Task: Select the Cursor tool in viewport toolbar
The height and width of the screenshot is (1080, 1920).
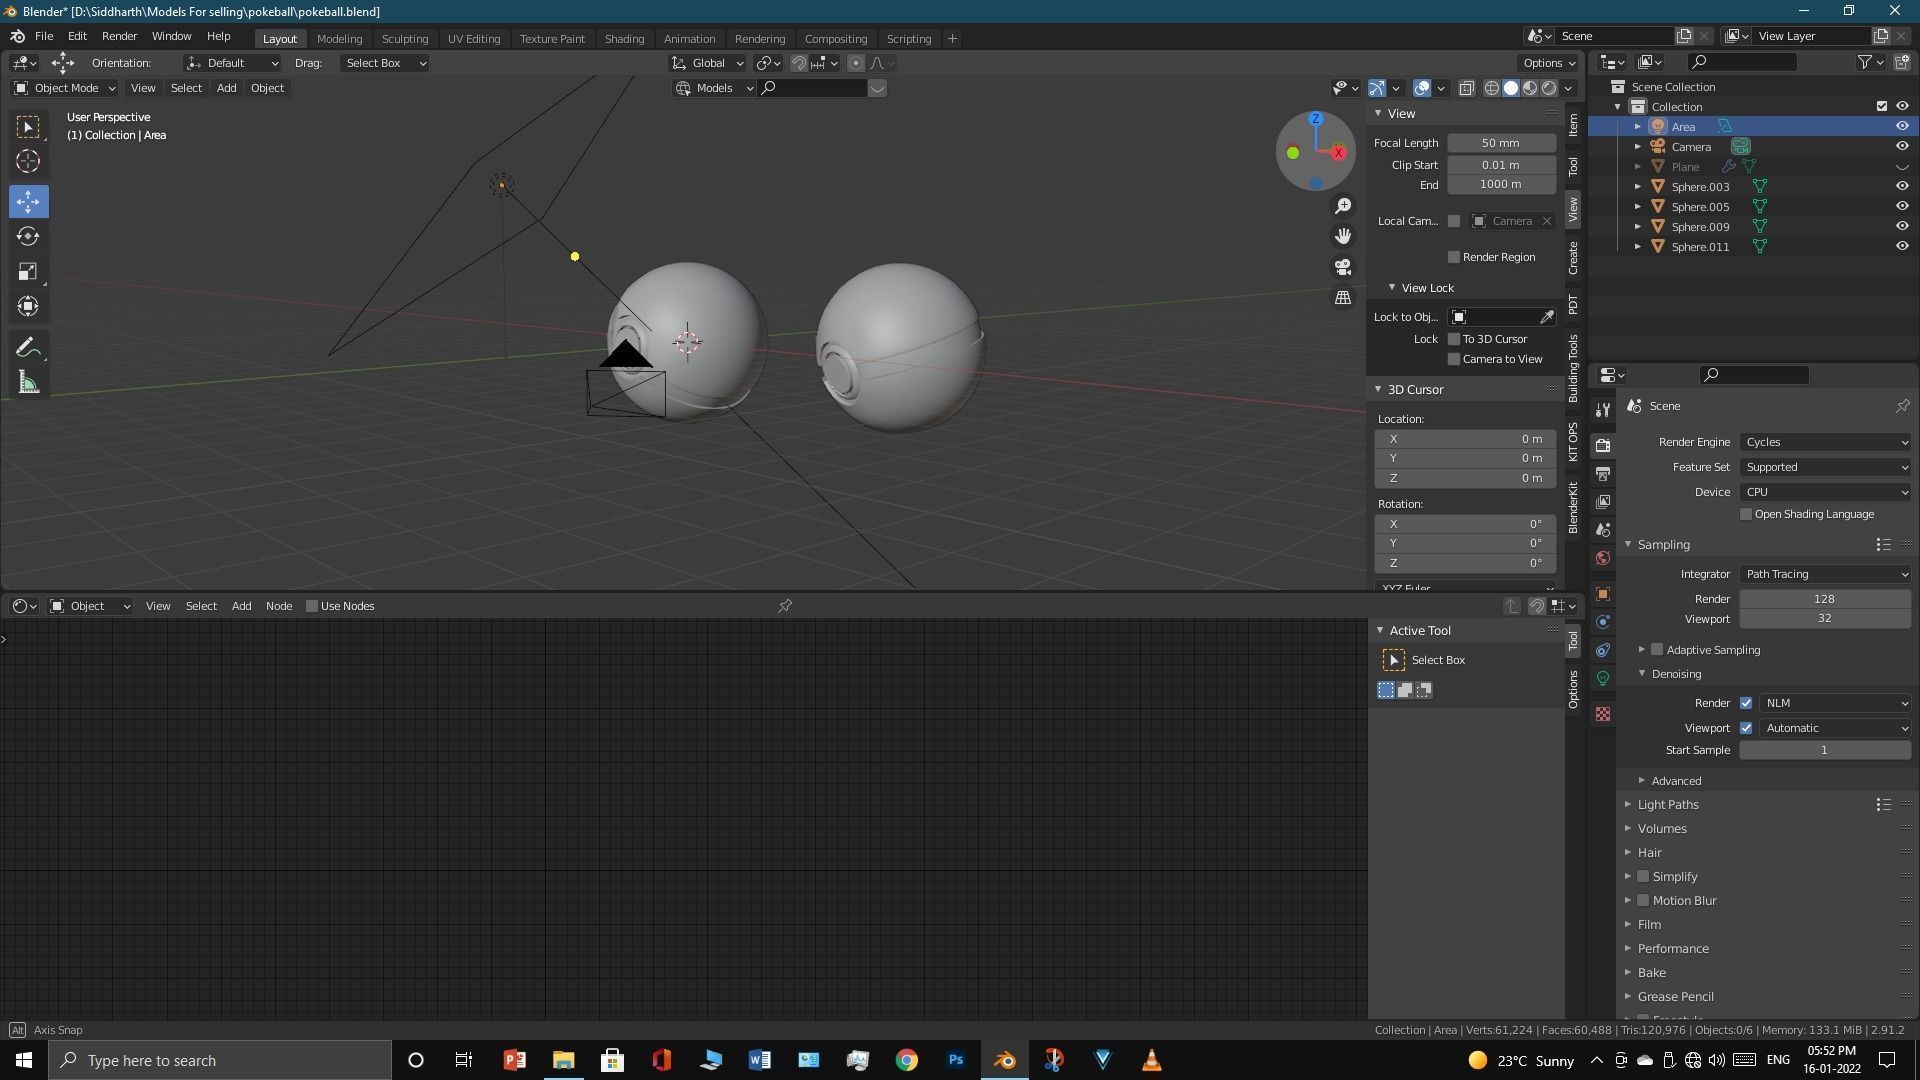Action: 28,161
